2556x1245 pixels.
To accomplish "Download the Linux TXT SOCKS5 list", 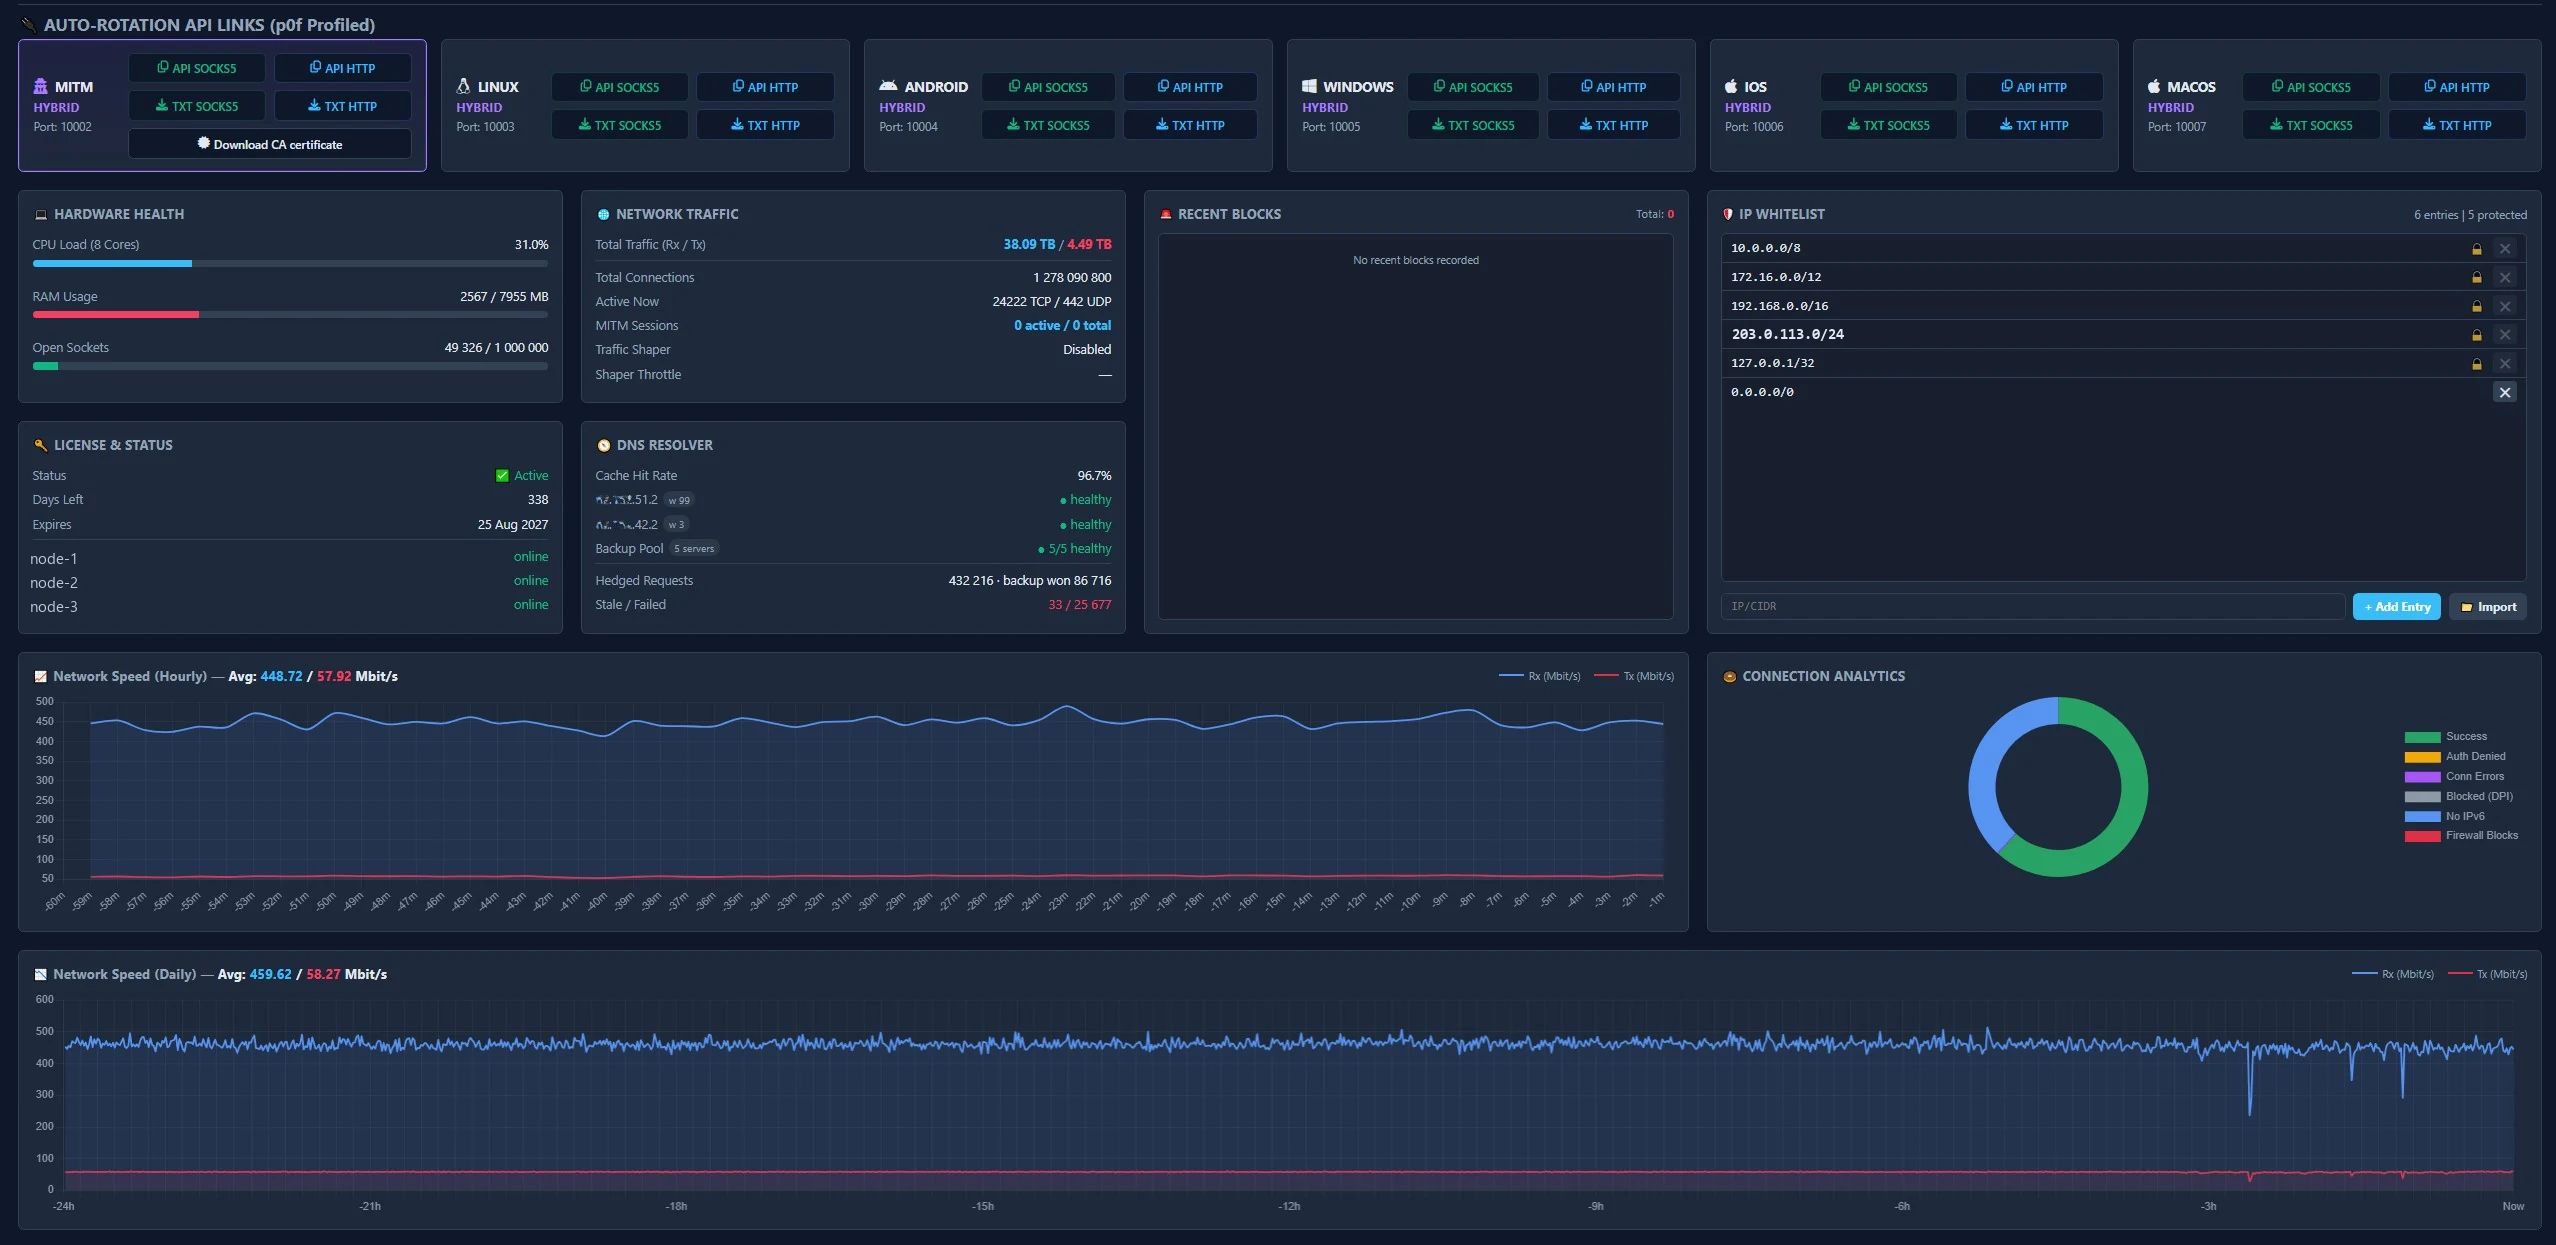I will pos(620,125).
